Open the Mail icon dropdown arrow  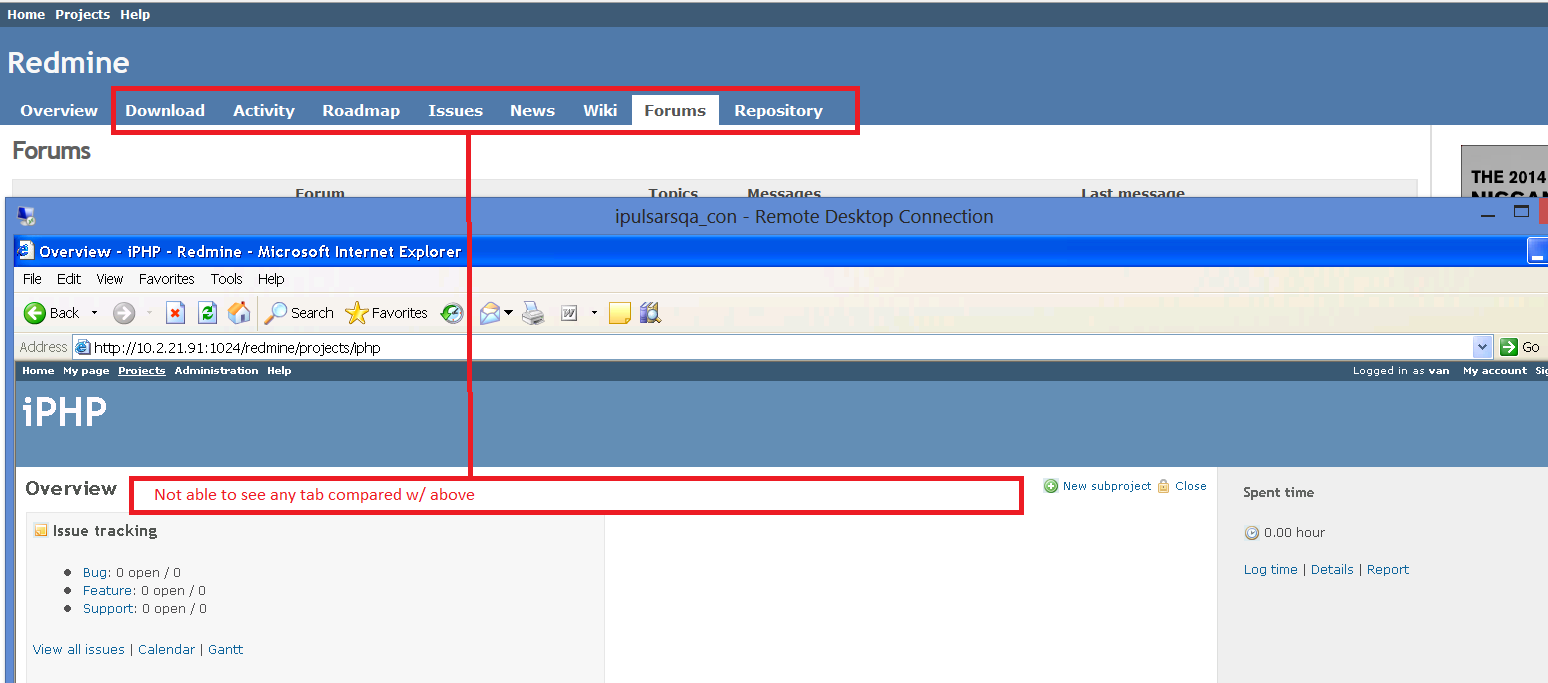[x=508, y=313]
